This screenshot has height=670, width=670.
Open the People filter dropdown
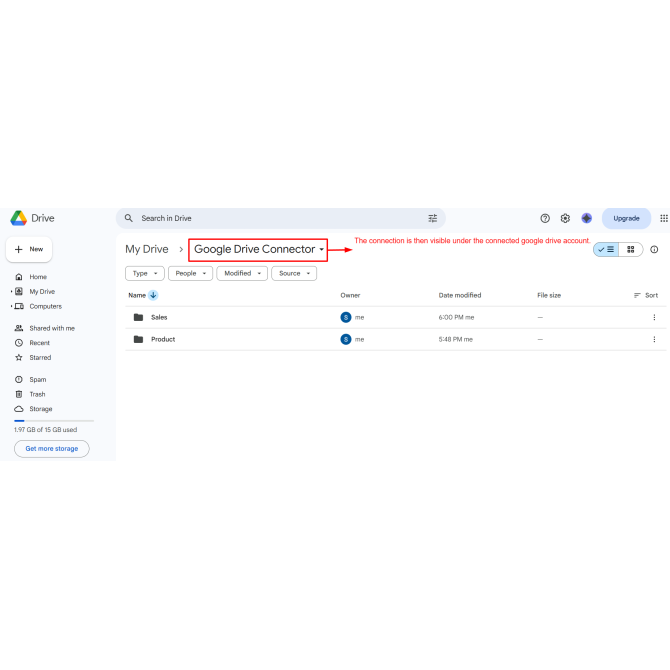point(191,273)
